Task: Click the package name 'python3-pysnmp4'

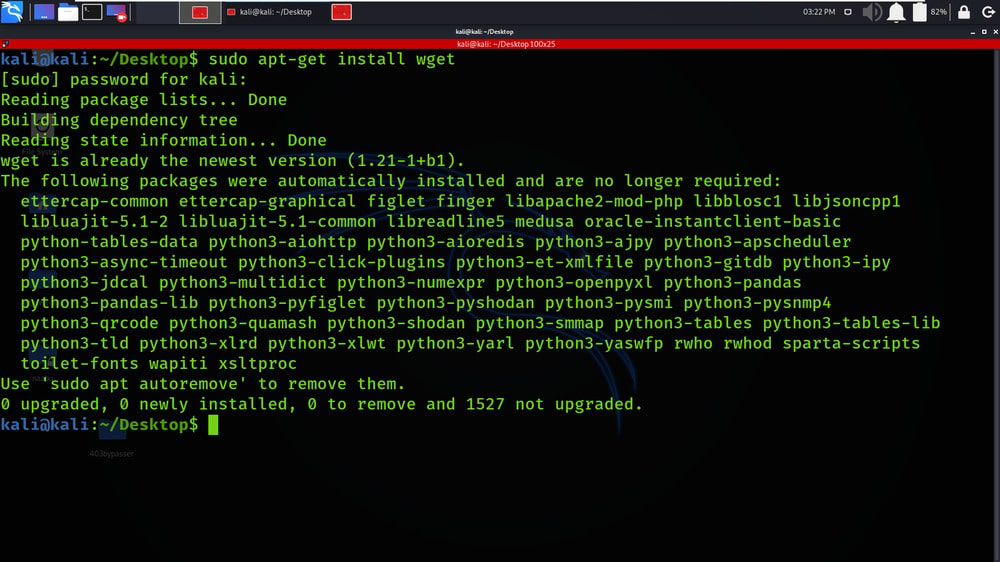Action: (x=757, y=303)
